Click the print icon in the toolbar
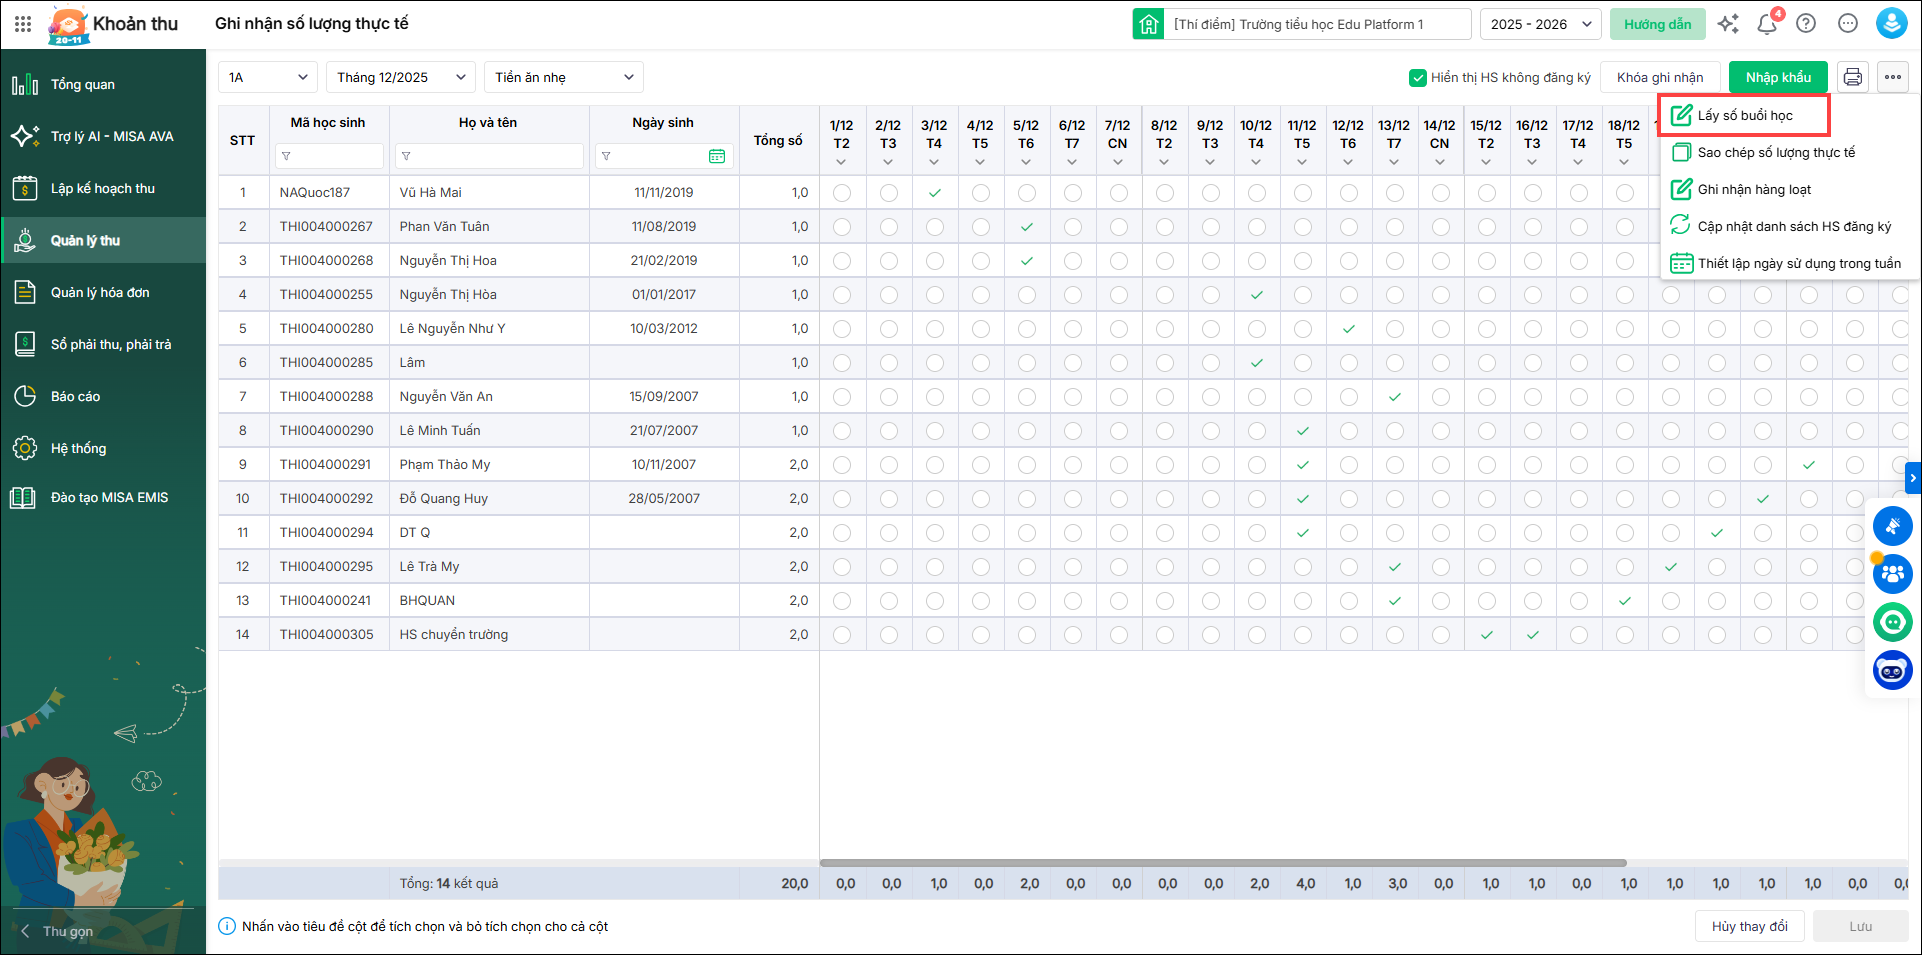This screenshot has width=1922, height=955. [1852, 77]
